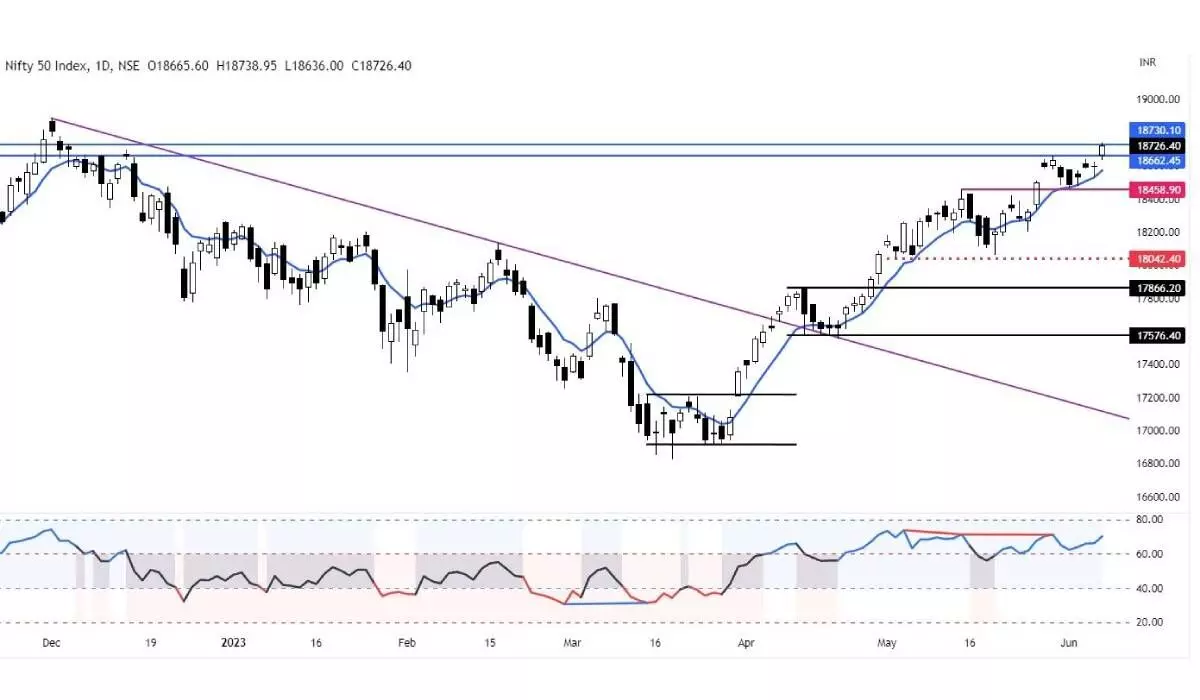Image resolution: width=1200 pixels, height=700 pixels.
Task: Click the latest white candle in June
Action: [x=1102, y=150]
